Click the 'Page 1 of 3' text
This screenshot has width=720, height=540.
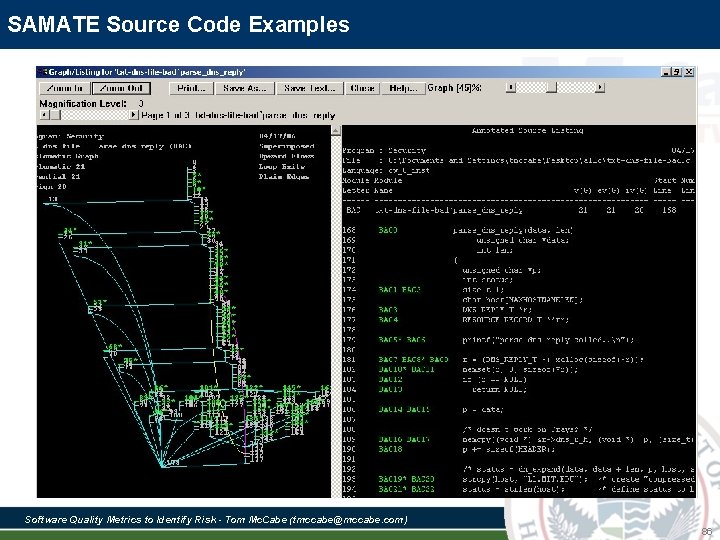(166, 115)
